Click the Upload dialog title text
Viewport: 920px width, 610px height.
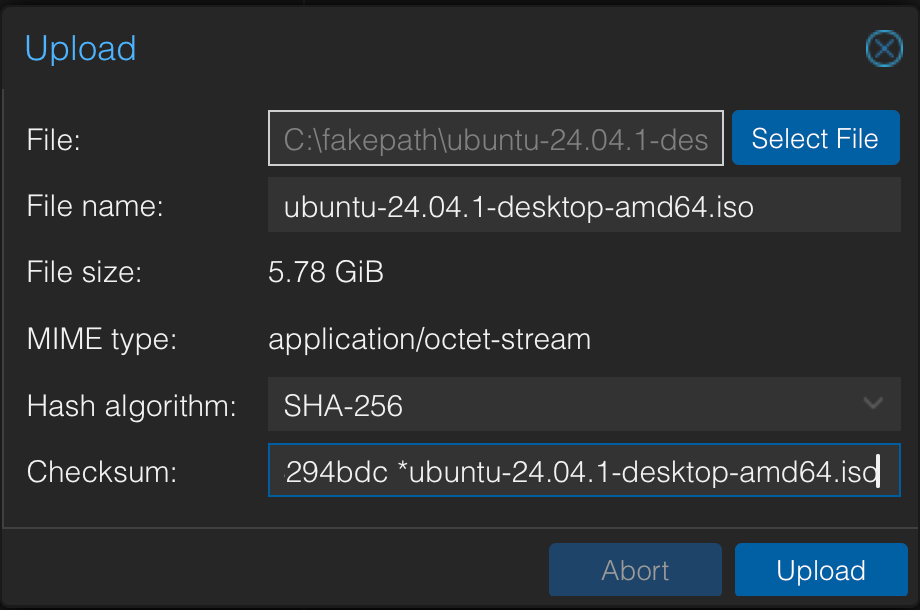(x=80, y=48)
